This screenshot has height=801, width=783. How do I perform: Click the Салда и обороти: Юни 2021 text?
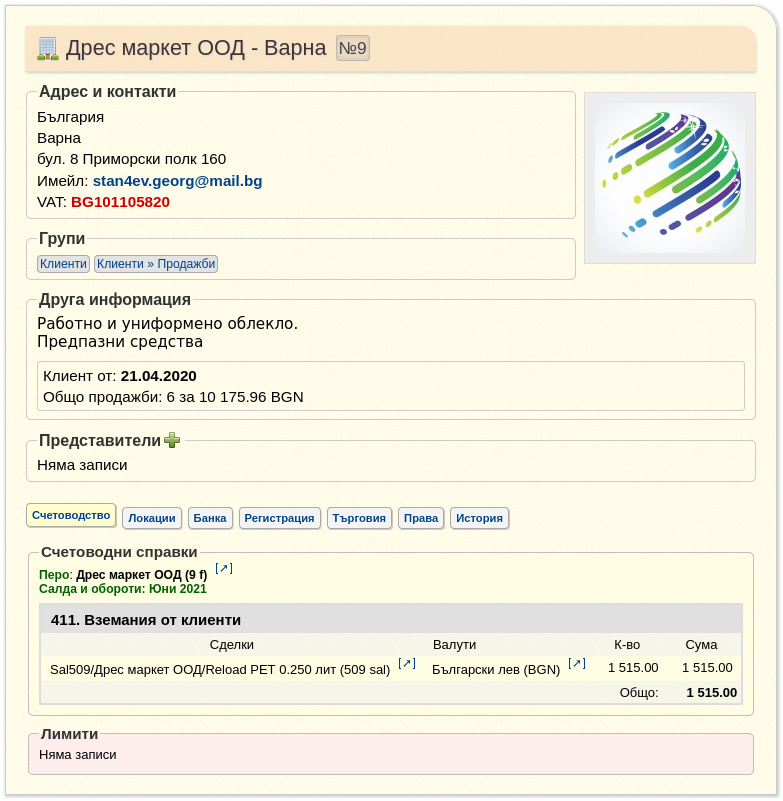[123, 589]
